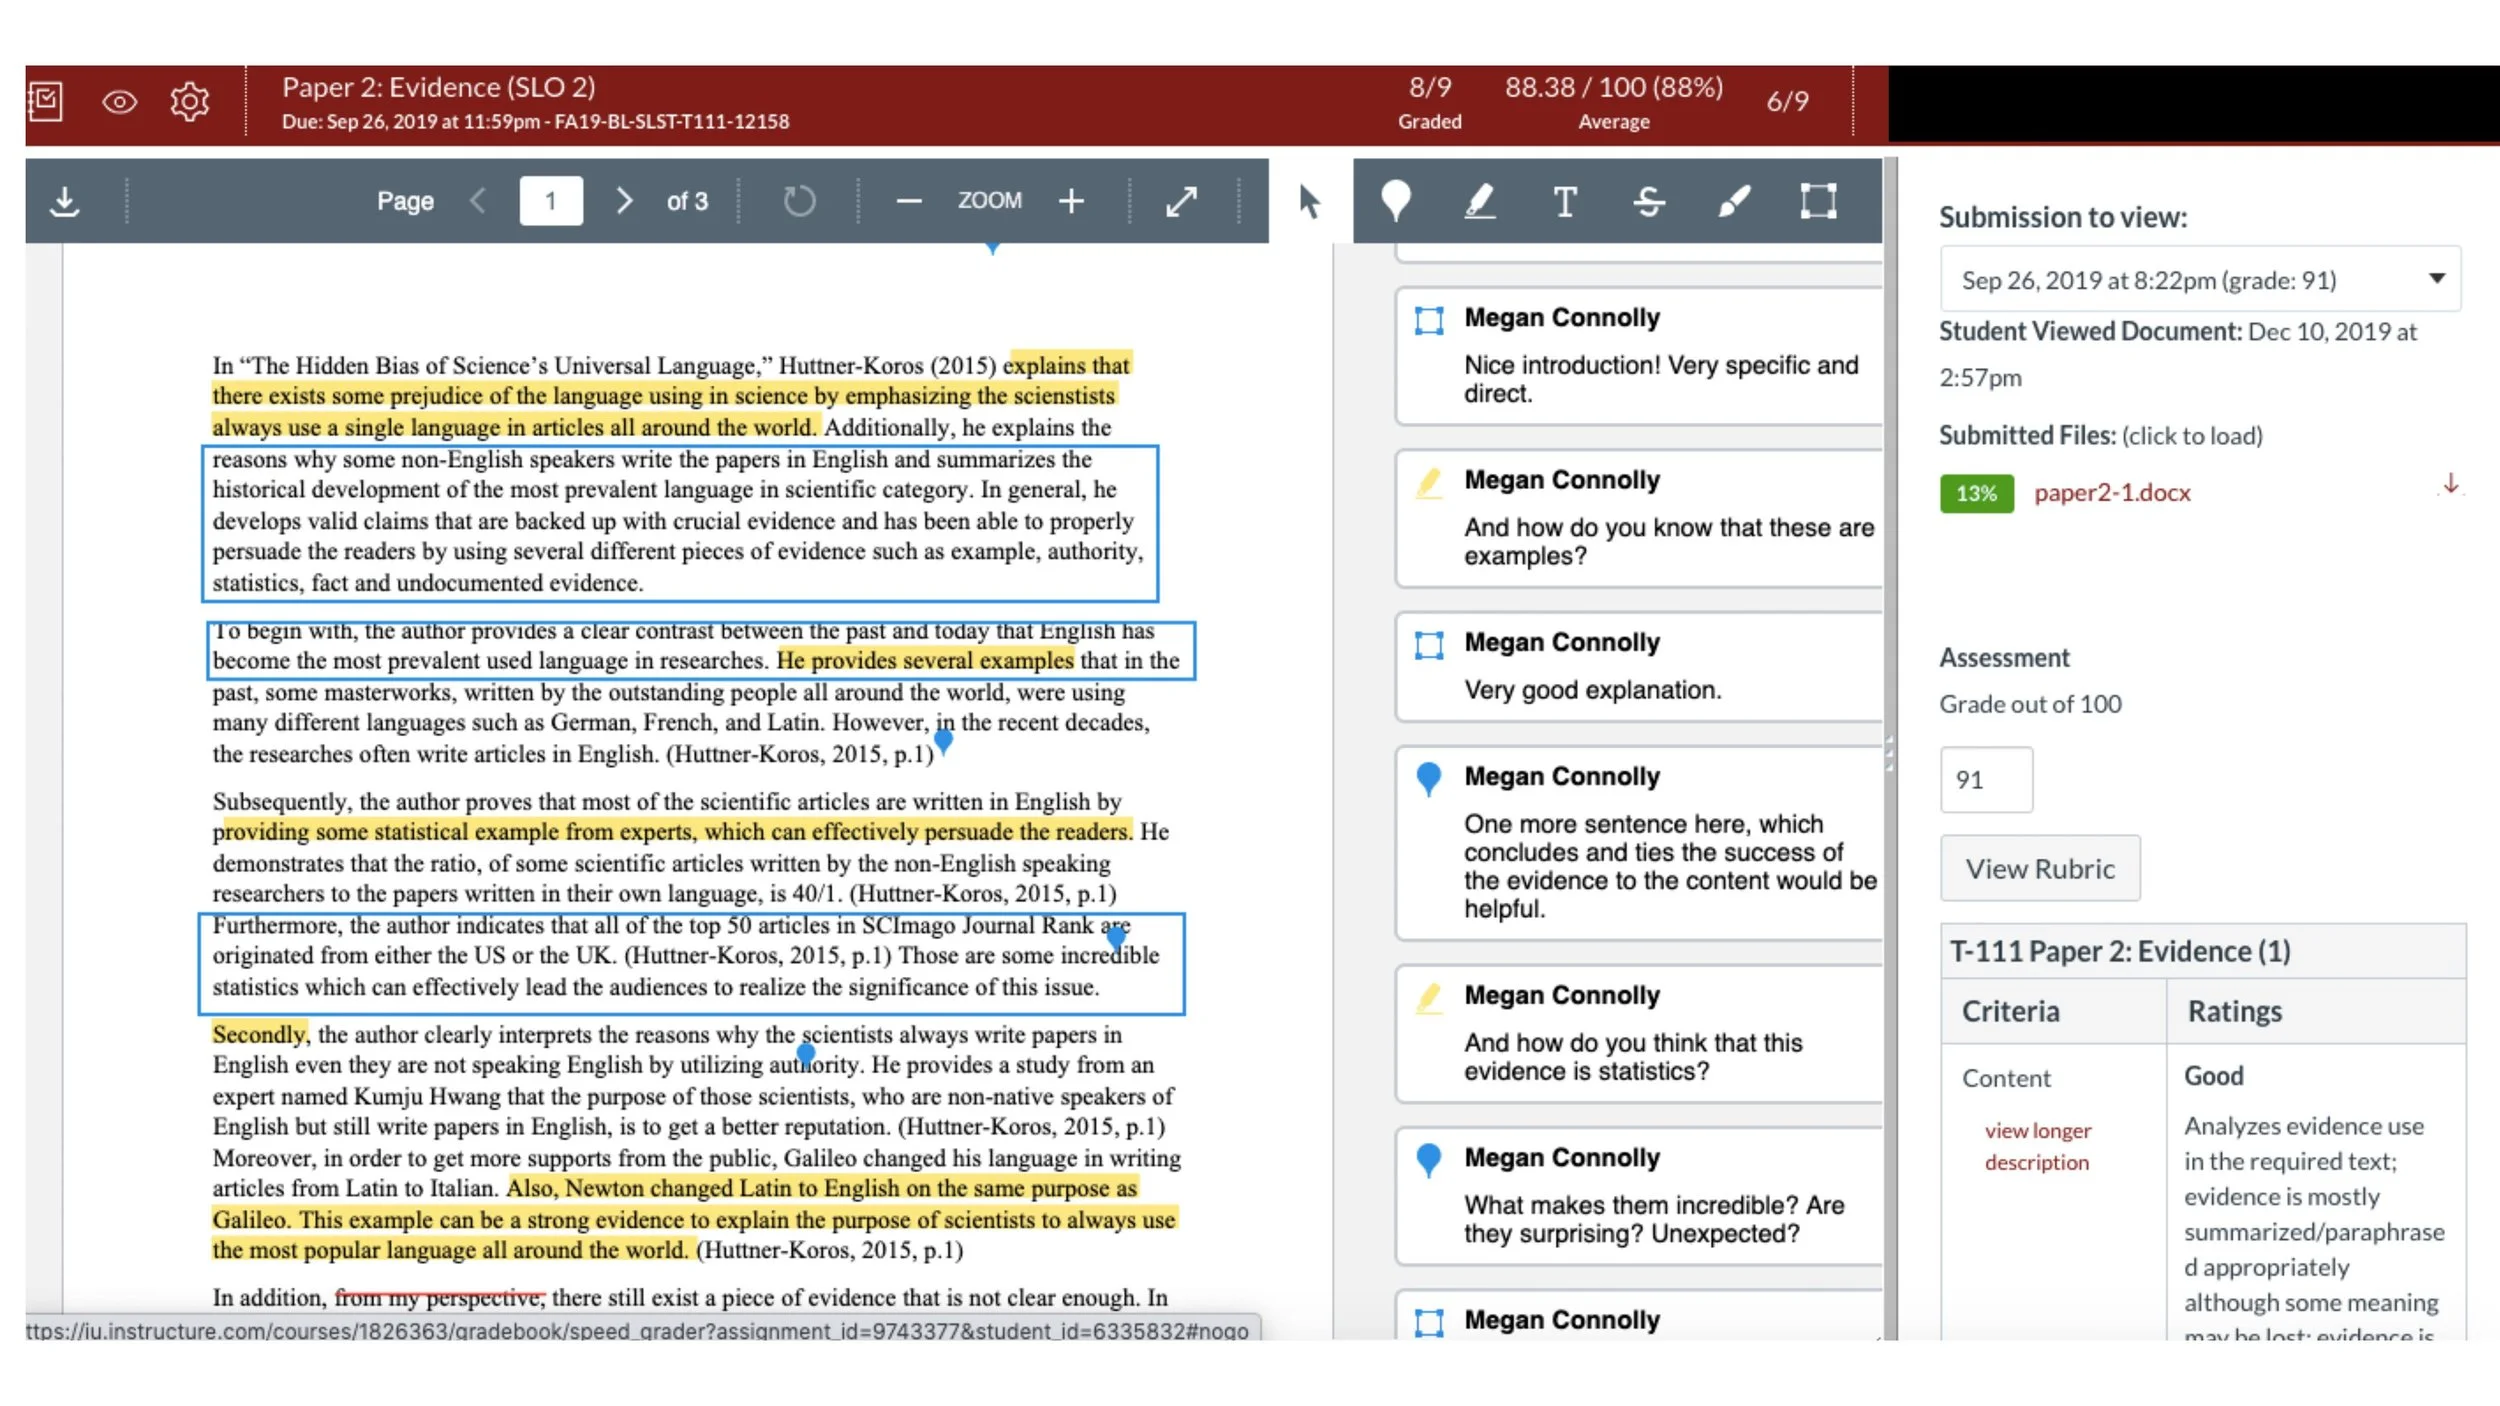
Task: Click the grade input field showing 91
Action: click(1985, 779)
